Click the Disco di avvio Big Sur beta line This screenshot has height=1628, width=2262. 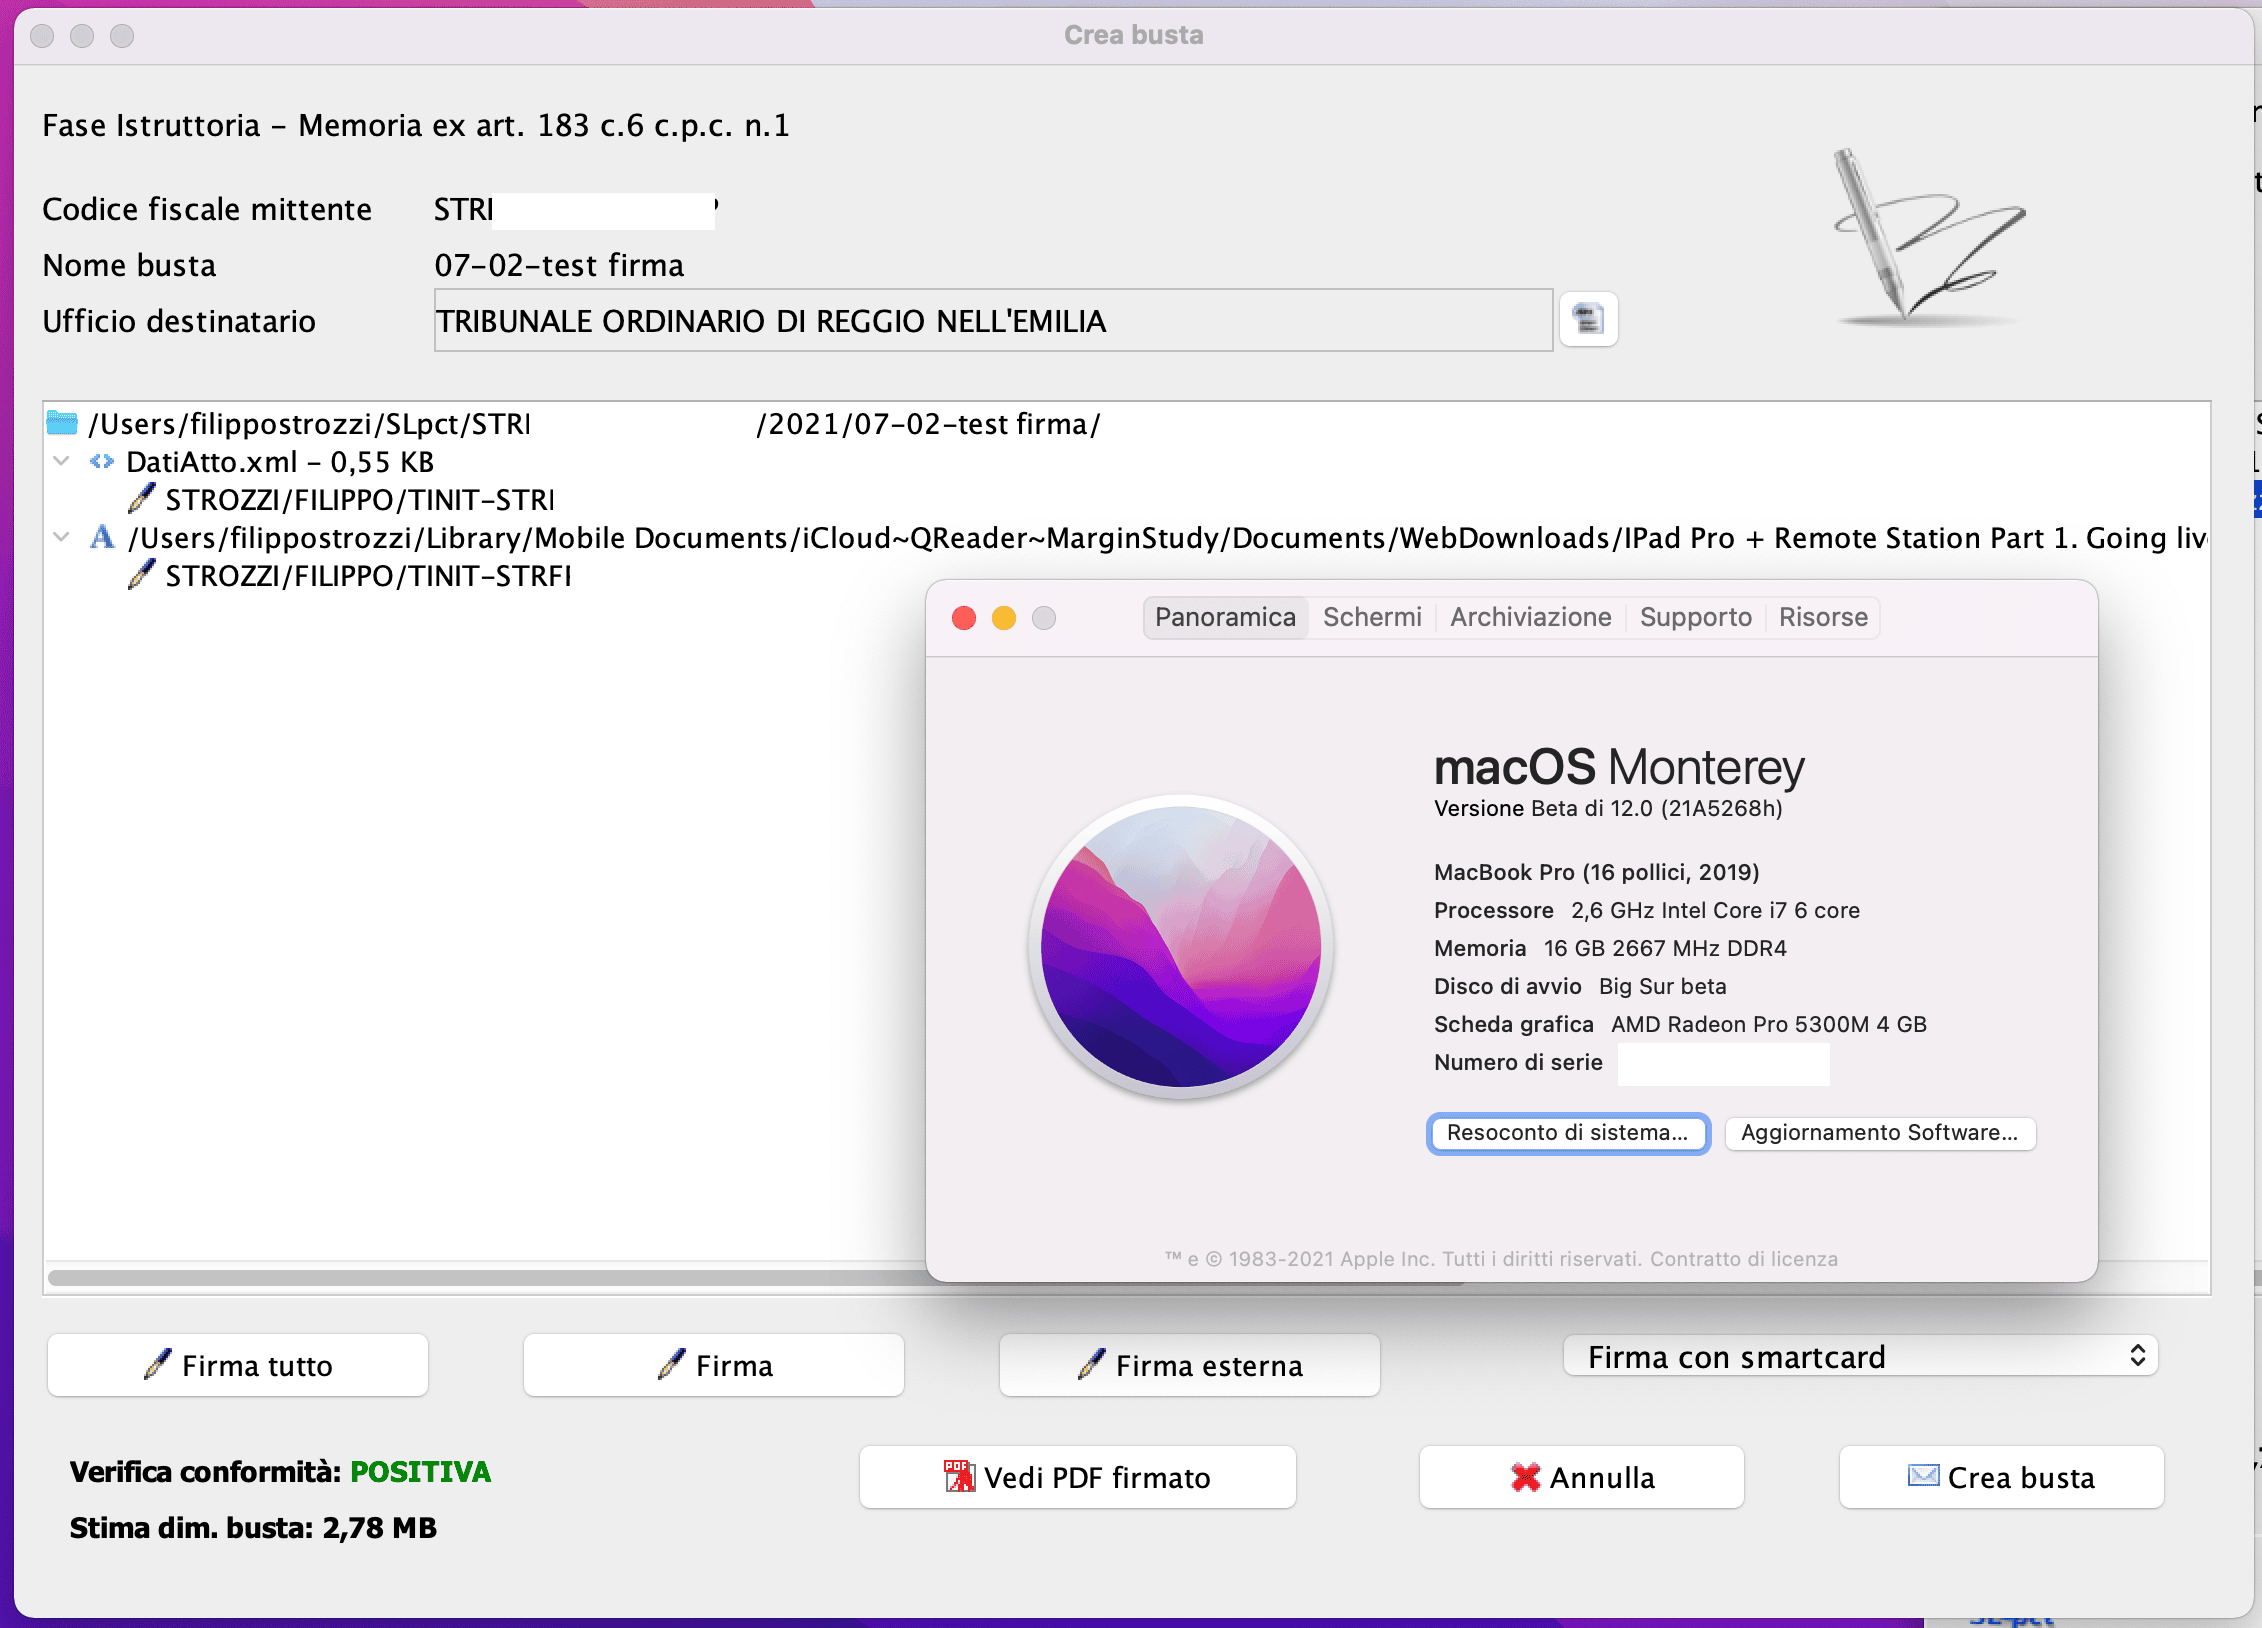[1580, 986]
